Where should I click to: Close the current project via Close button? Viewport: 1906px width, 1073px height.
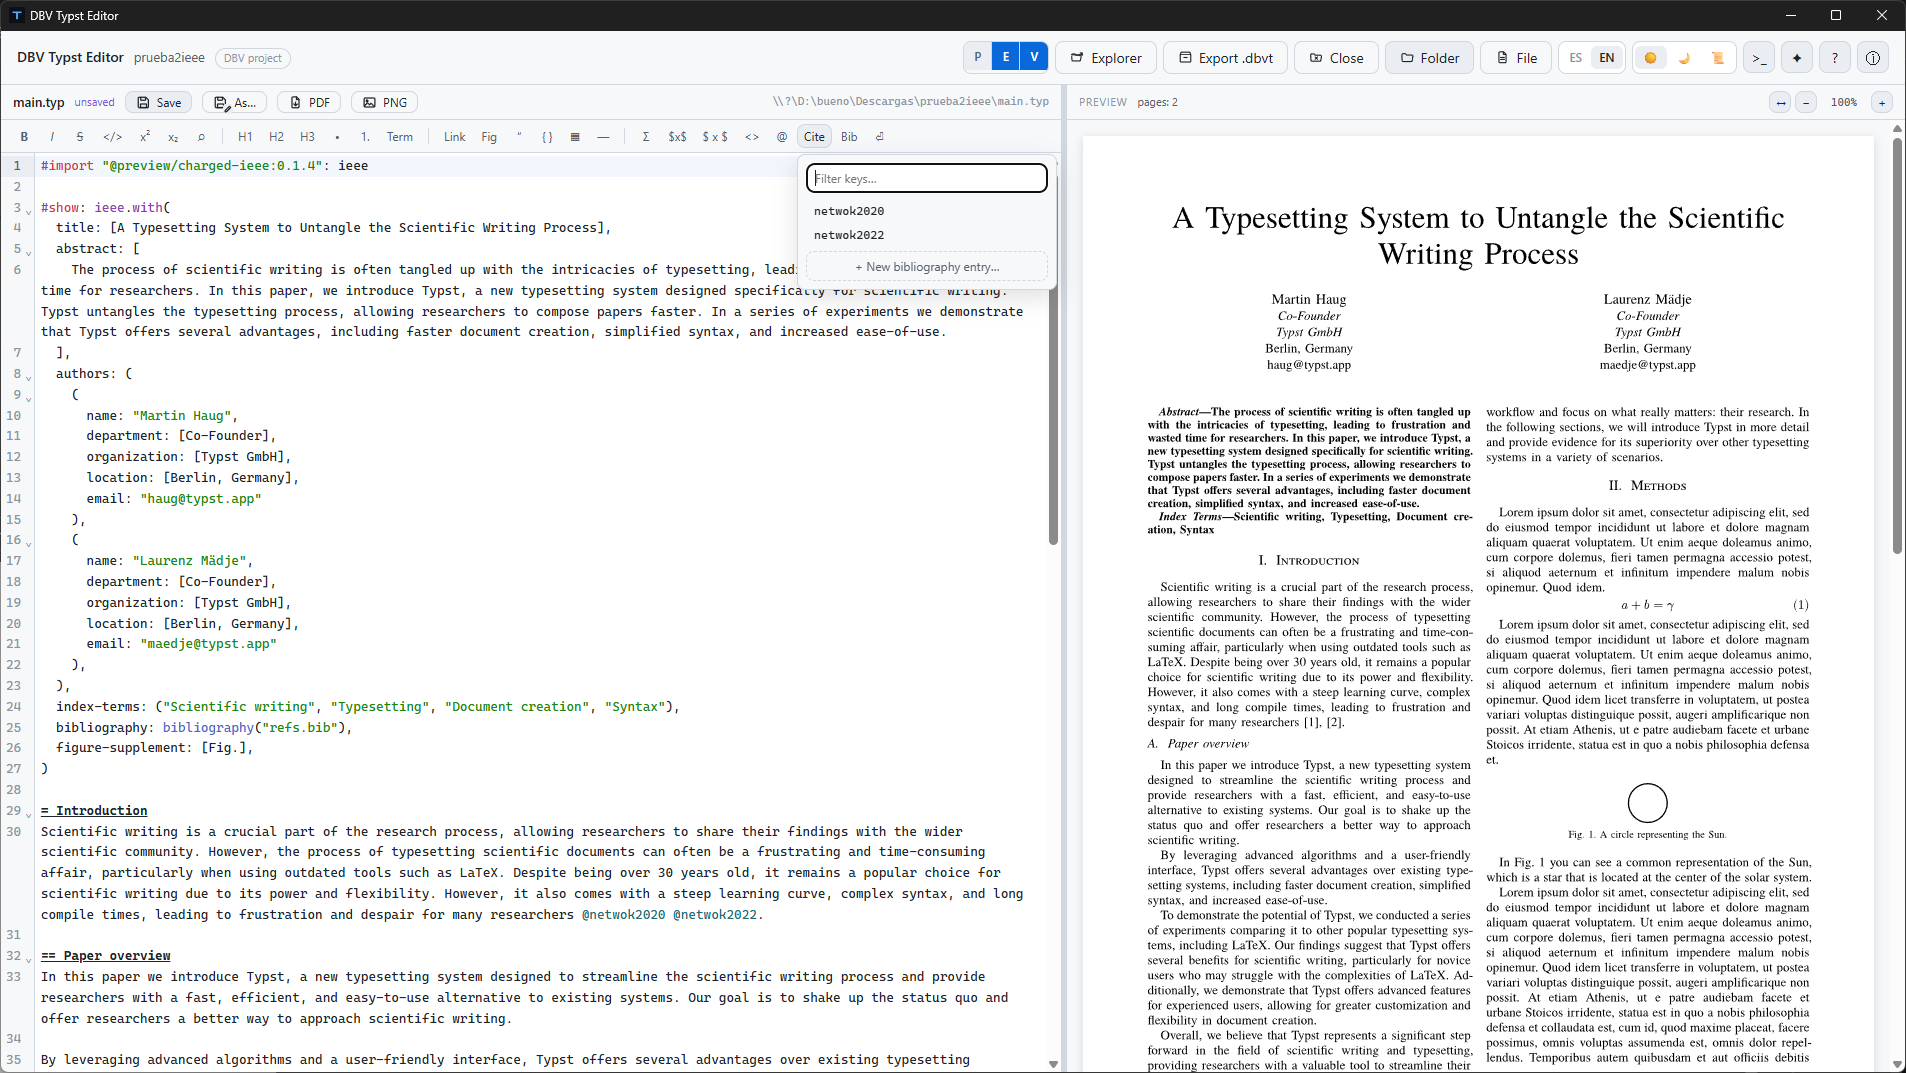pyautogui.click(x=1337, y=58)
